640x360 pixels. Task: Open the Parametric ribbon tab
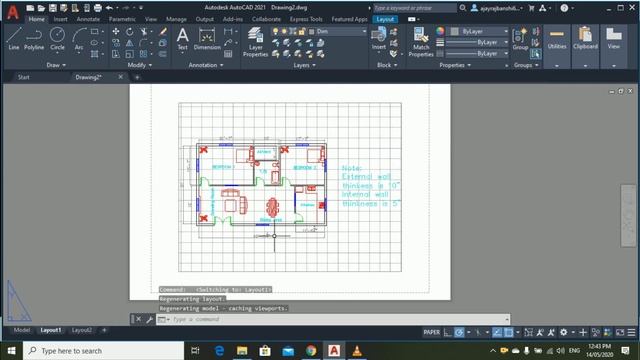(x=122, y=19)
